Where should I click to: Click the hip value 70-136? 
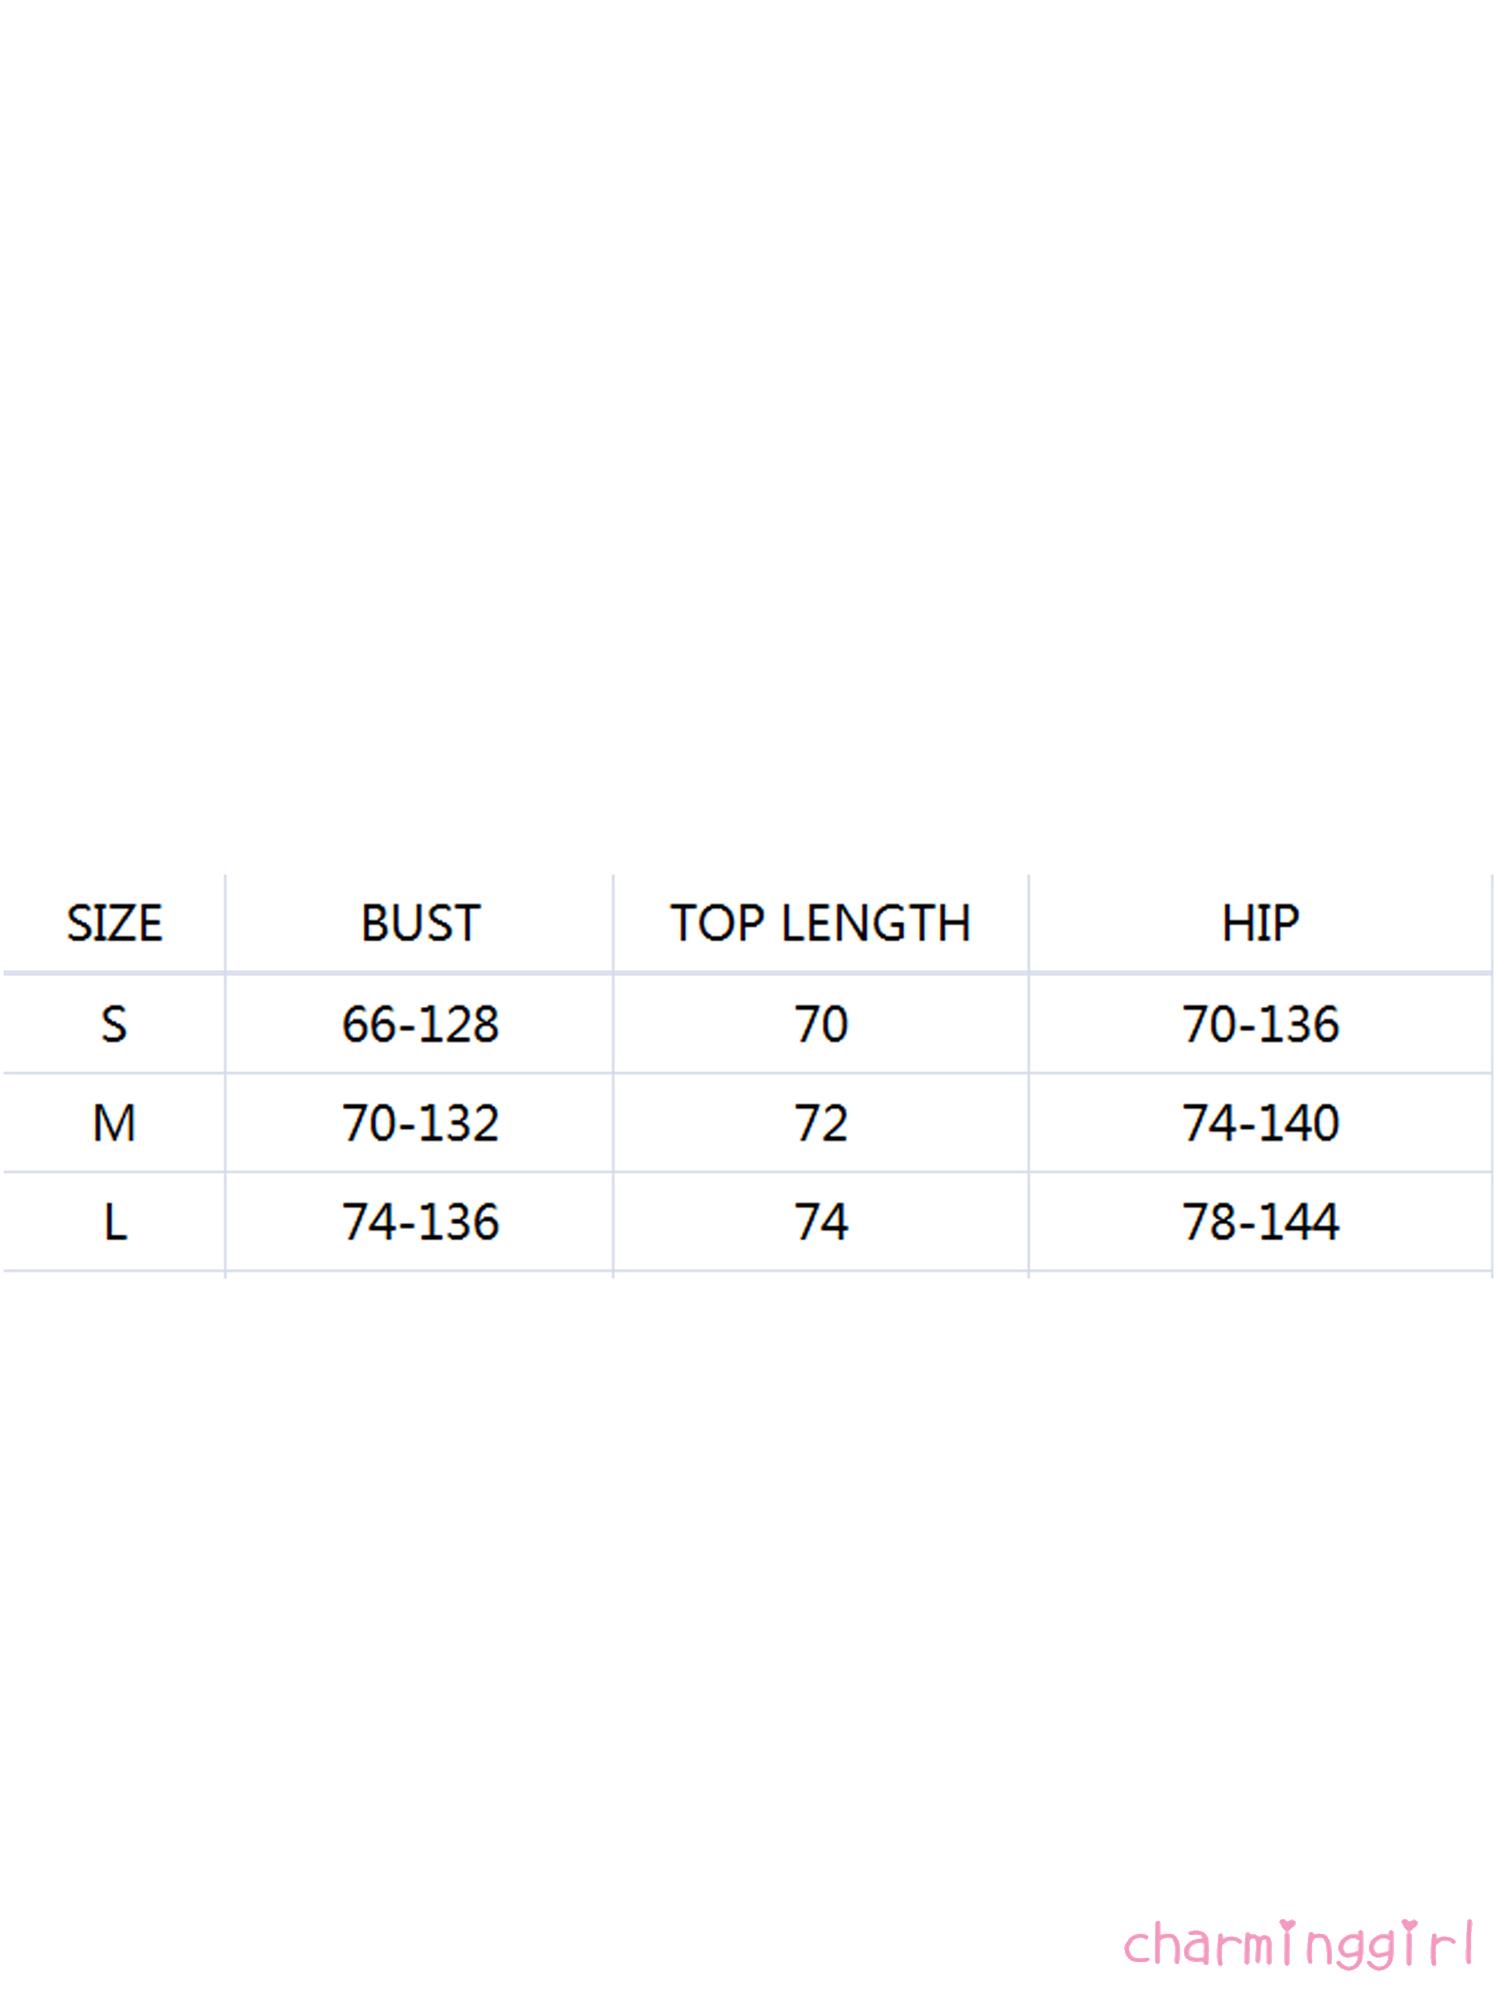1260,1024
